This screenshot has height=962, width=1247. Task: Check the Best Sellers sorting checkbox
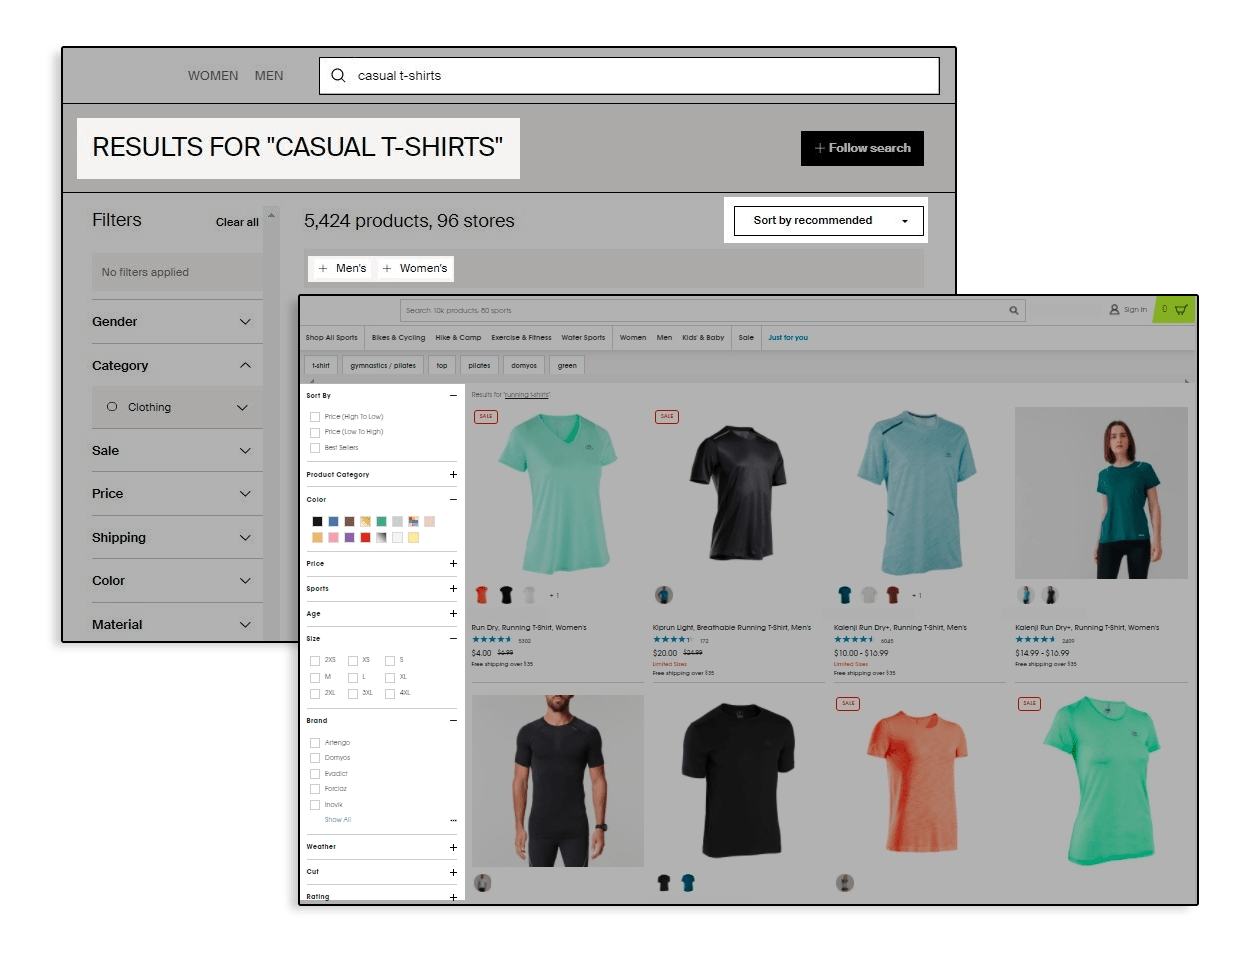pyautogui.click(x=315, y=447)
